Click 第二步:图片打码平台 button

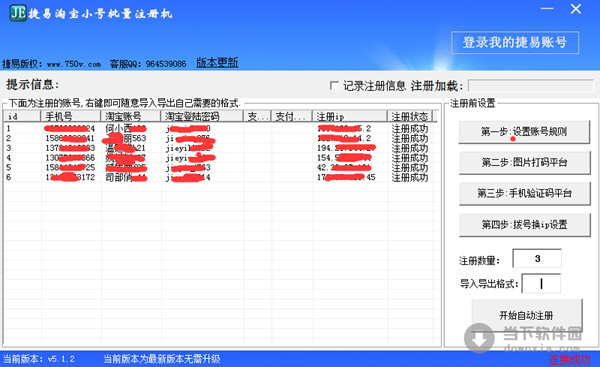click(x=524, y=163)
